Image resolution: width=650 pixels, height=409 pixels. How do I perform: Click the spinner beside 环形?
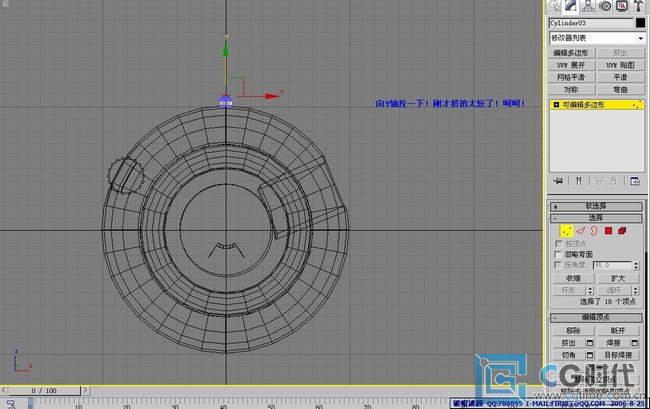590,290
